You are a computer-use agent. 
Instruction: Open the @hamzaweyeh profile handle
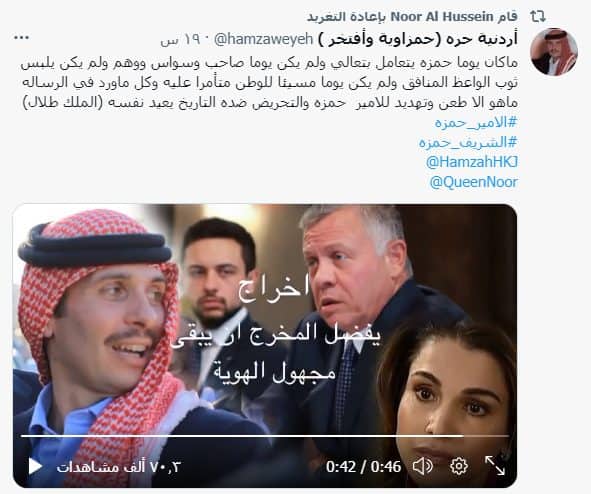click(263, 39)
